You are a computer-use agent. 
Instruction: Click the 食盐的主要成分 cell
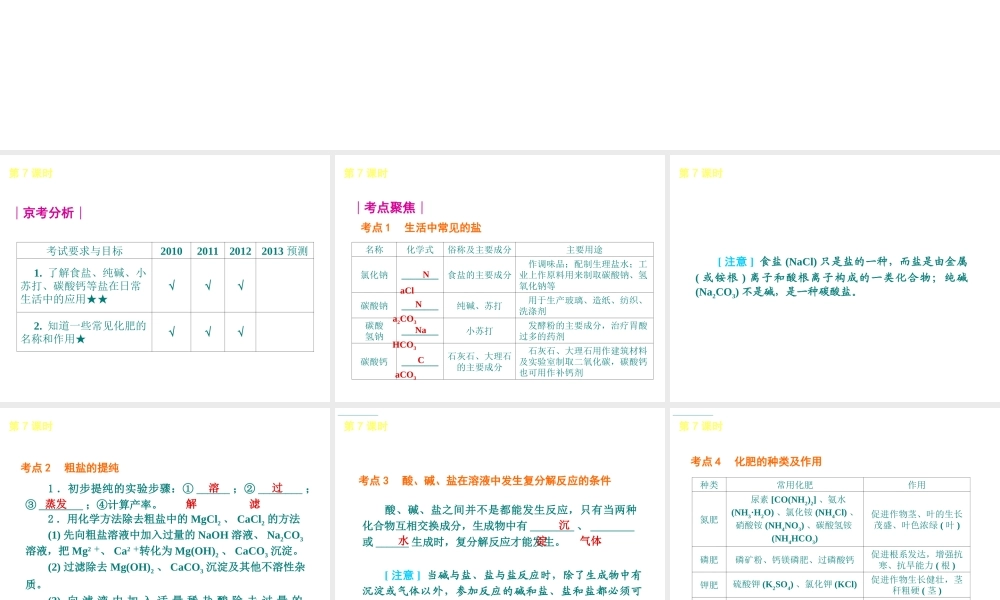pyautogui.click(x=479, y=275)
